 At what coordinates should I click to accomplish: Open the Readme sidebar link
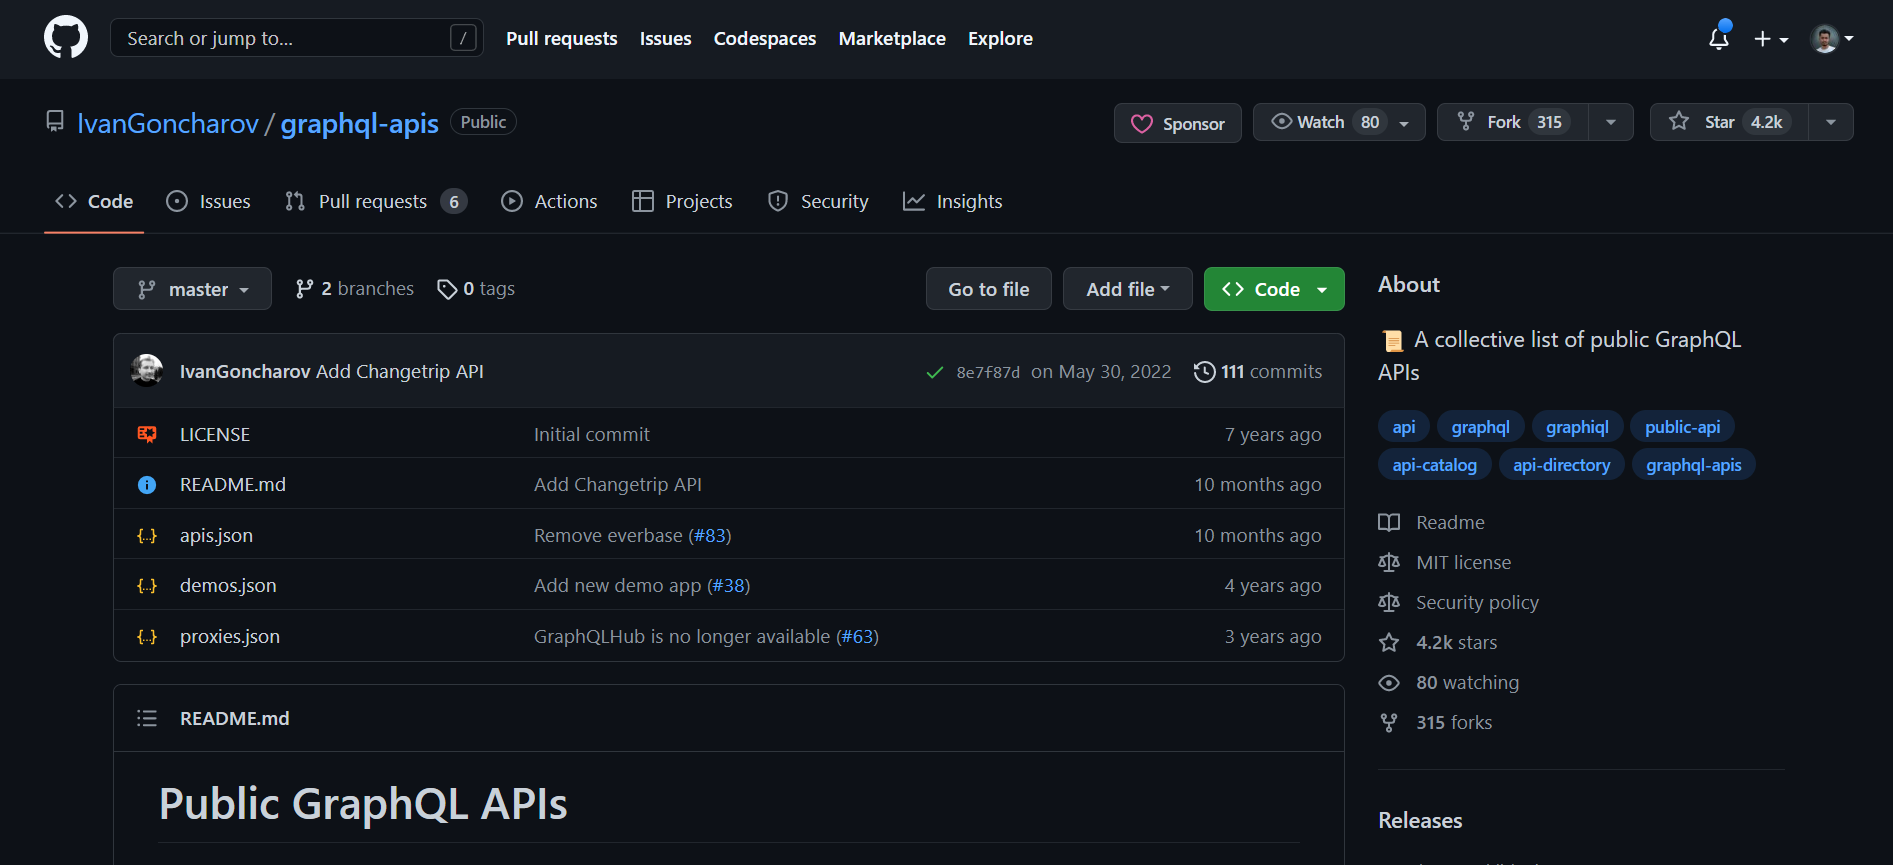pos(1432,522)
